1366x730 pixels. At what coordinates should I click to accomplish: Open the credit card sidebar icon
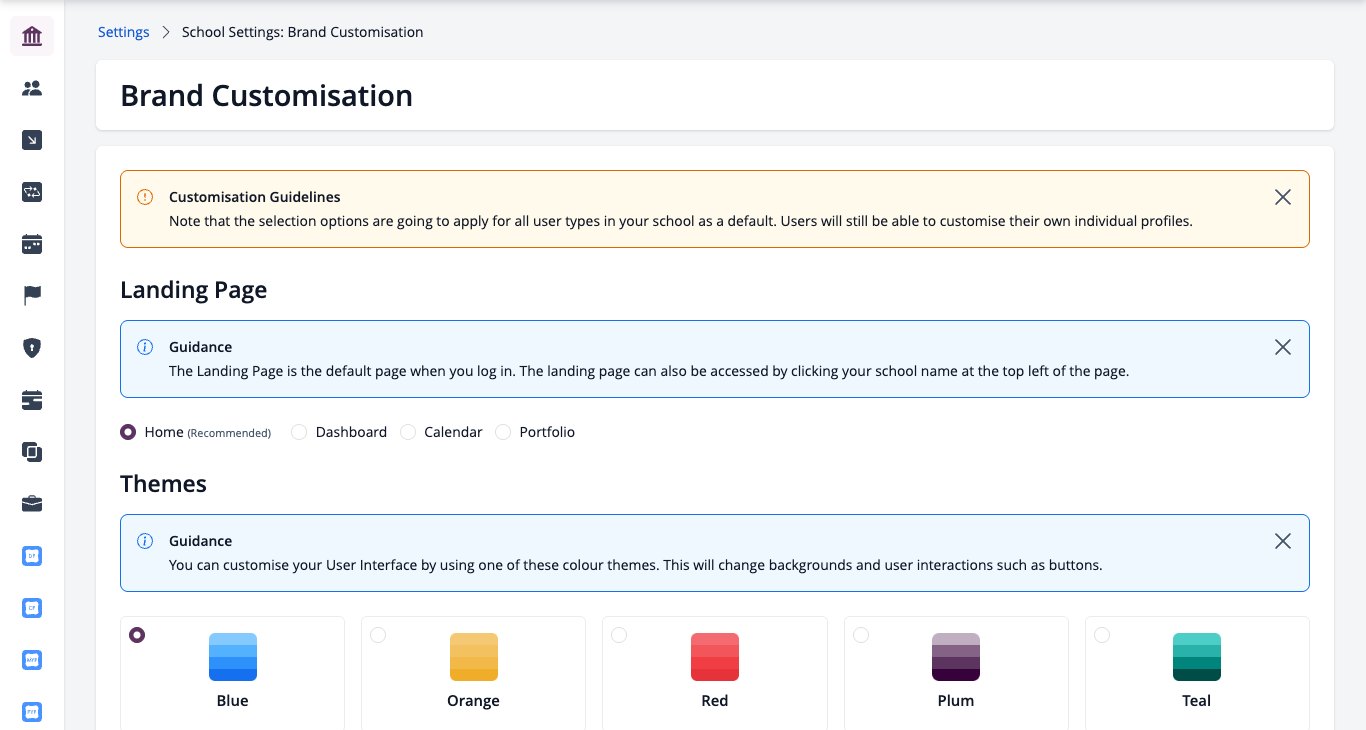tap(32, 400)
